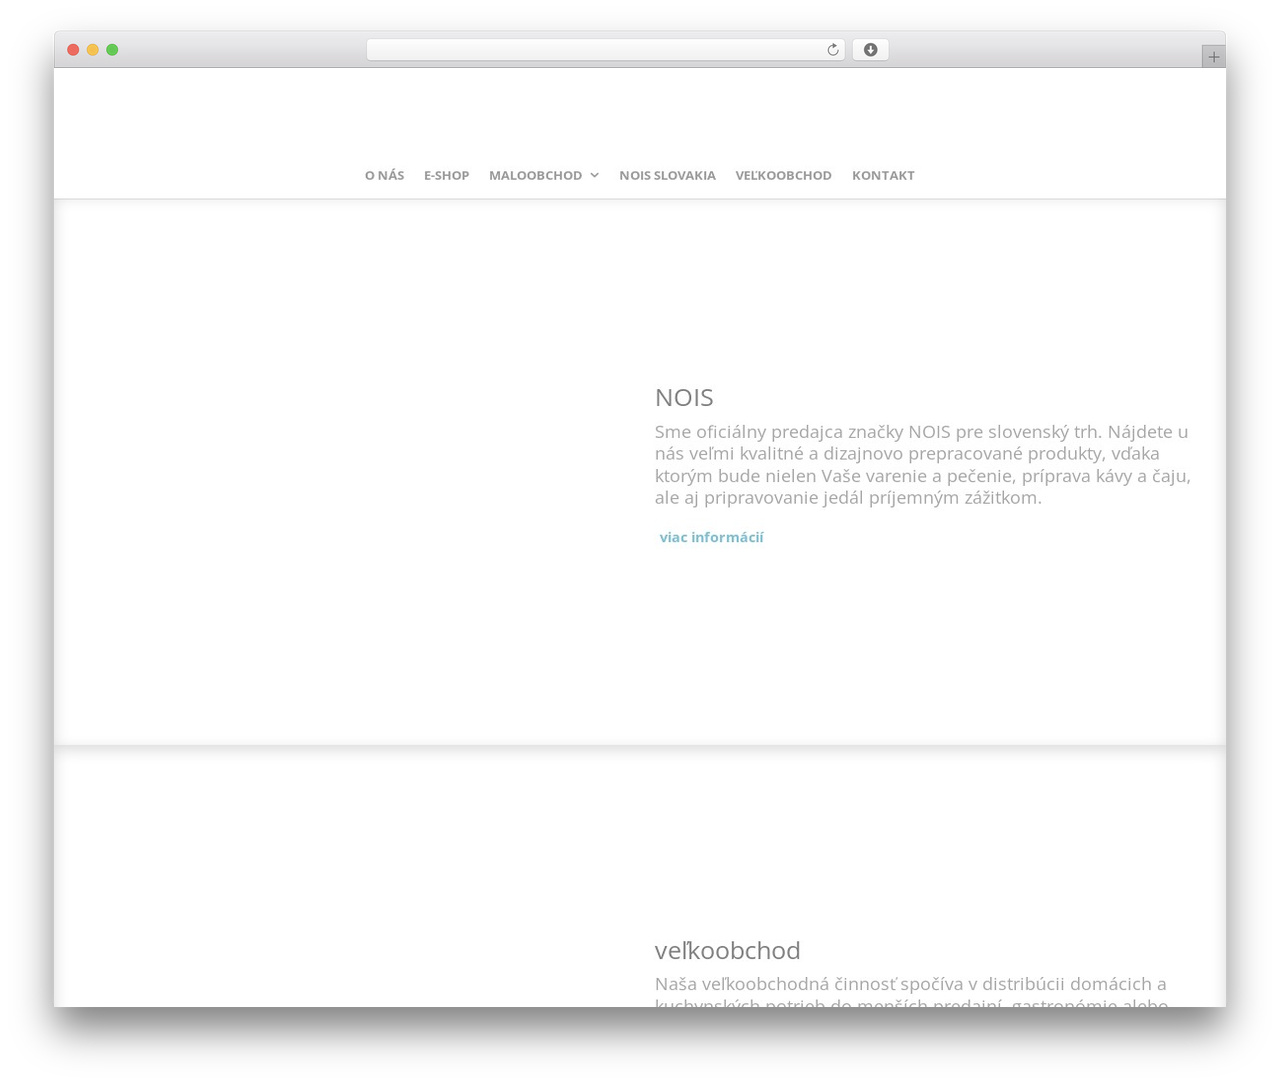Click the reload page icon

(832, 50)
